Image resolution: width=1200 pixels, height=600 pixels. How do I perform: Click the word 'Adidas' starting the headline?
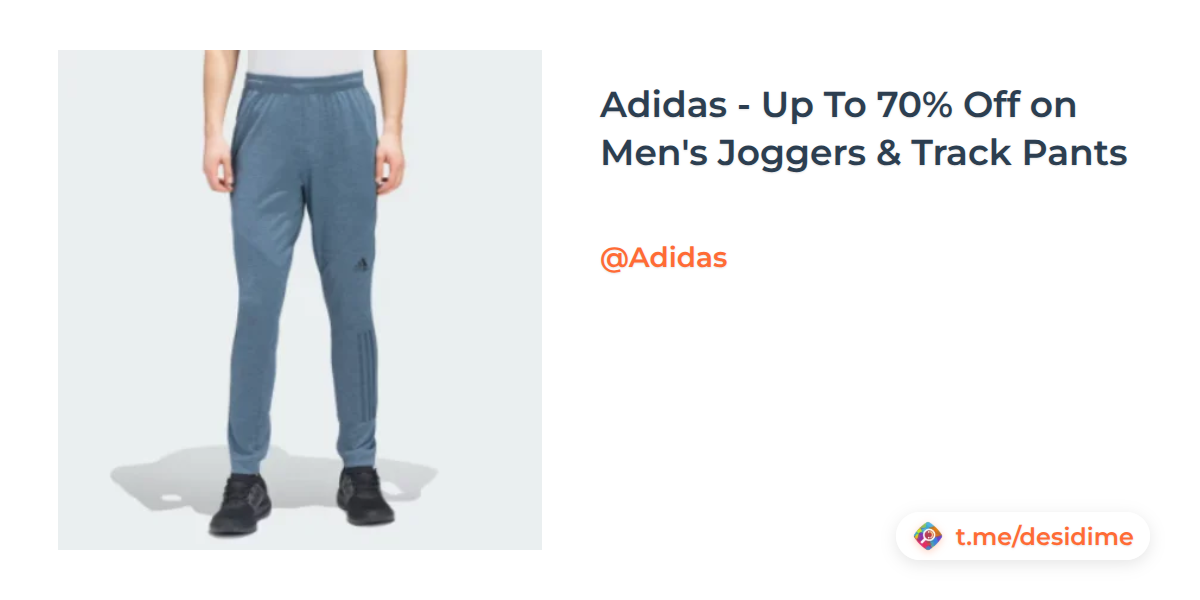(664, 104)
